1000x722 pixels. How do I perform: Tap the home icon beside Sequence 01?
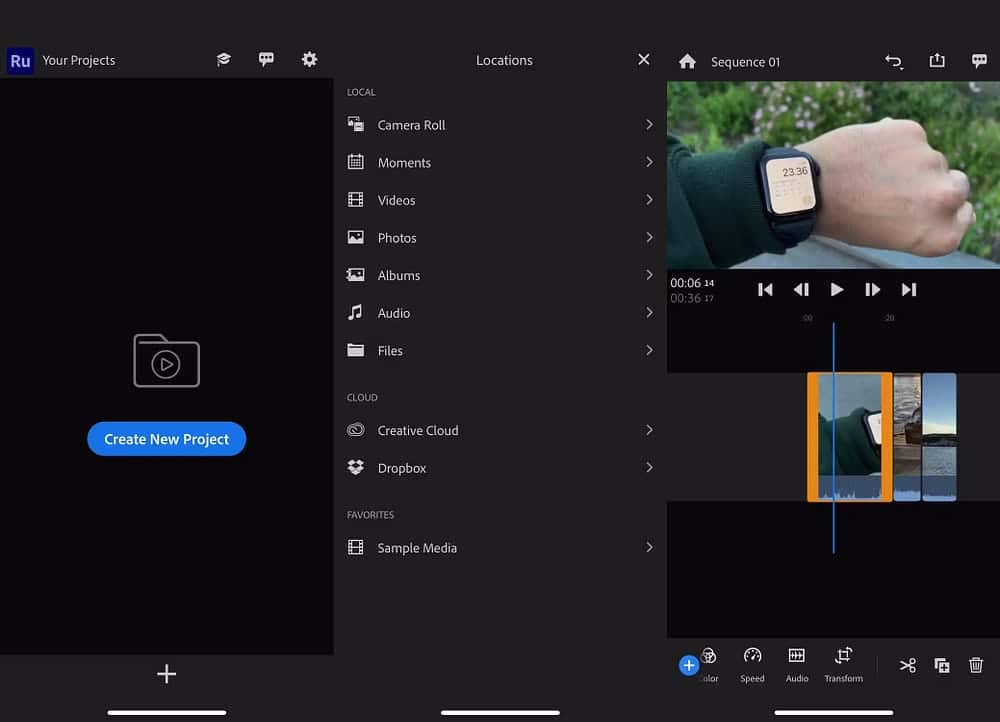[x=687, y=61]
